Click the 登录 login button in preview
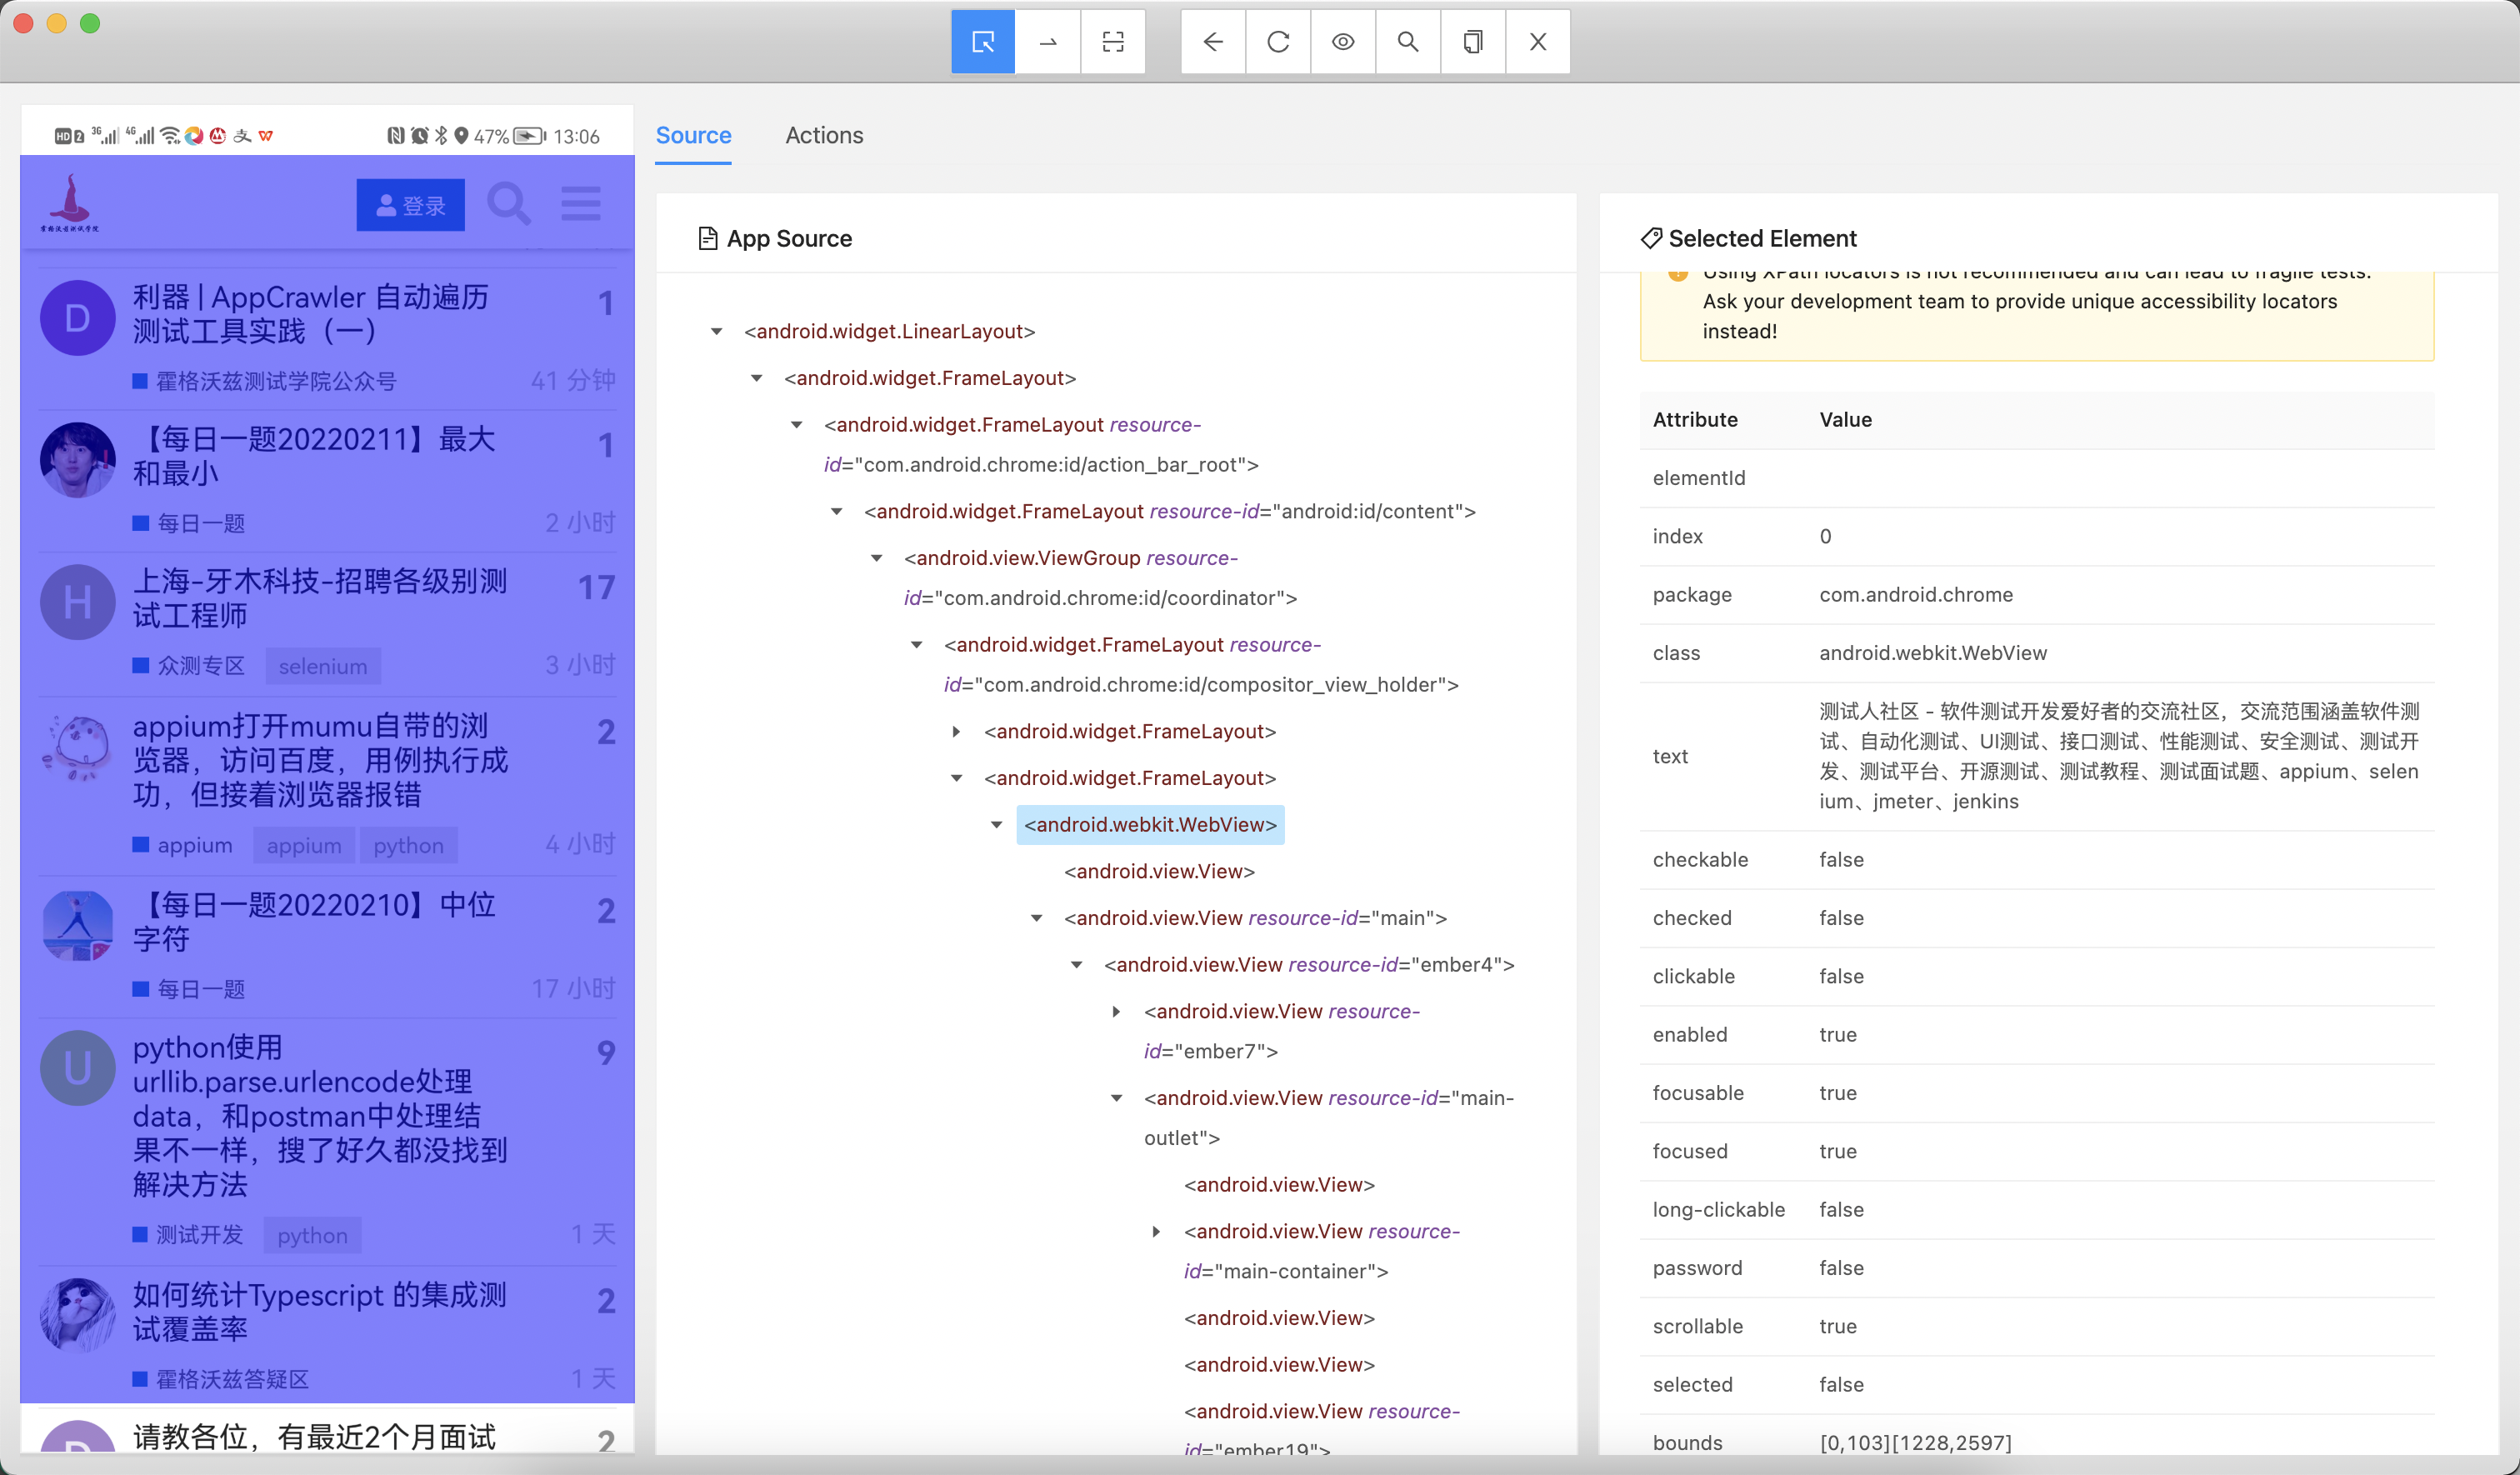Screen dimensions: 2520x1475 point(410,205)
